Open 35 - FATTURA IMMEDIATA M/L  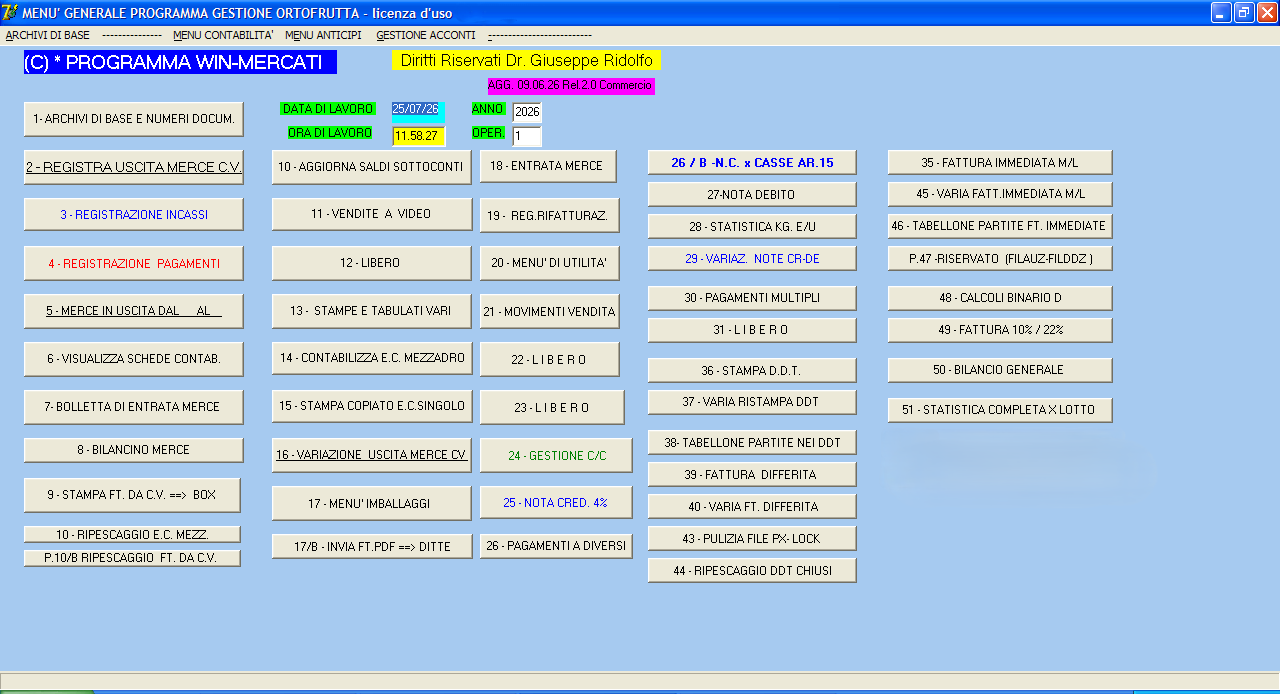1000,162
